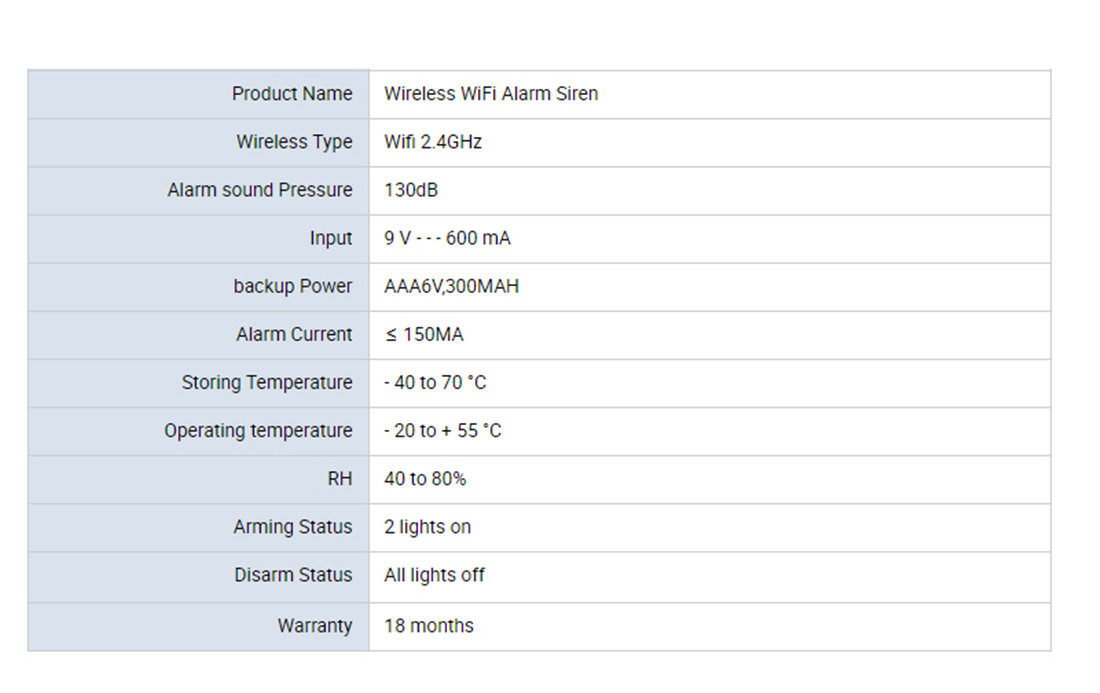The height and width of the screenshot is (693, 1100).
Task: Click the Operating temperature label
Action: tap(258, 430)
